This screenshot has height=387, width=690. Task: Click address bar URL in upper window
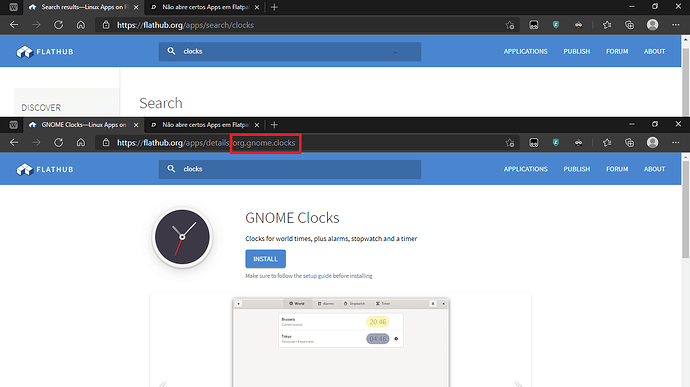click(185, 25)
